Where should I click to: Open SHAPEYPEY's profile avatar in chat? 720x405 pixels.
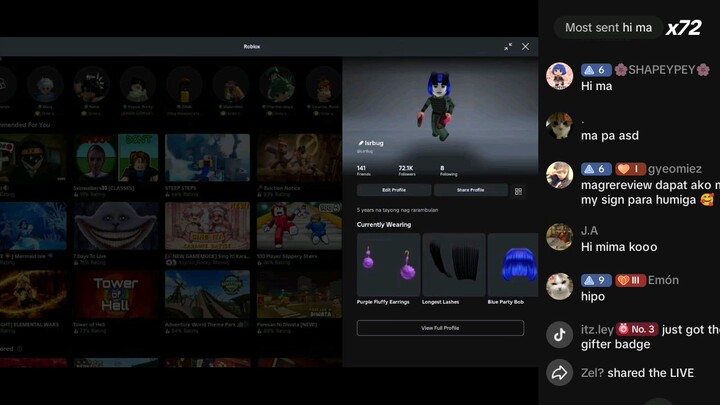(x=560, y=77)
